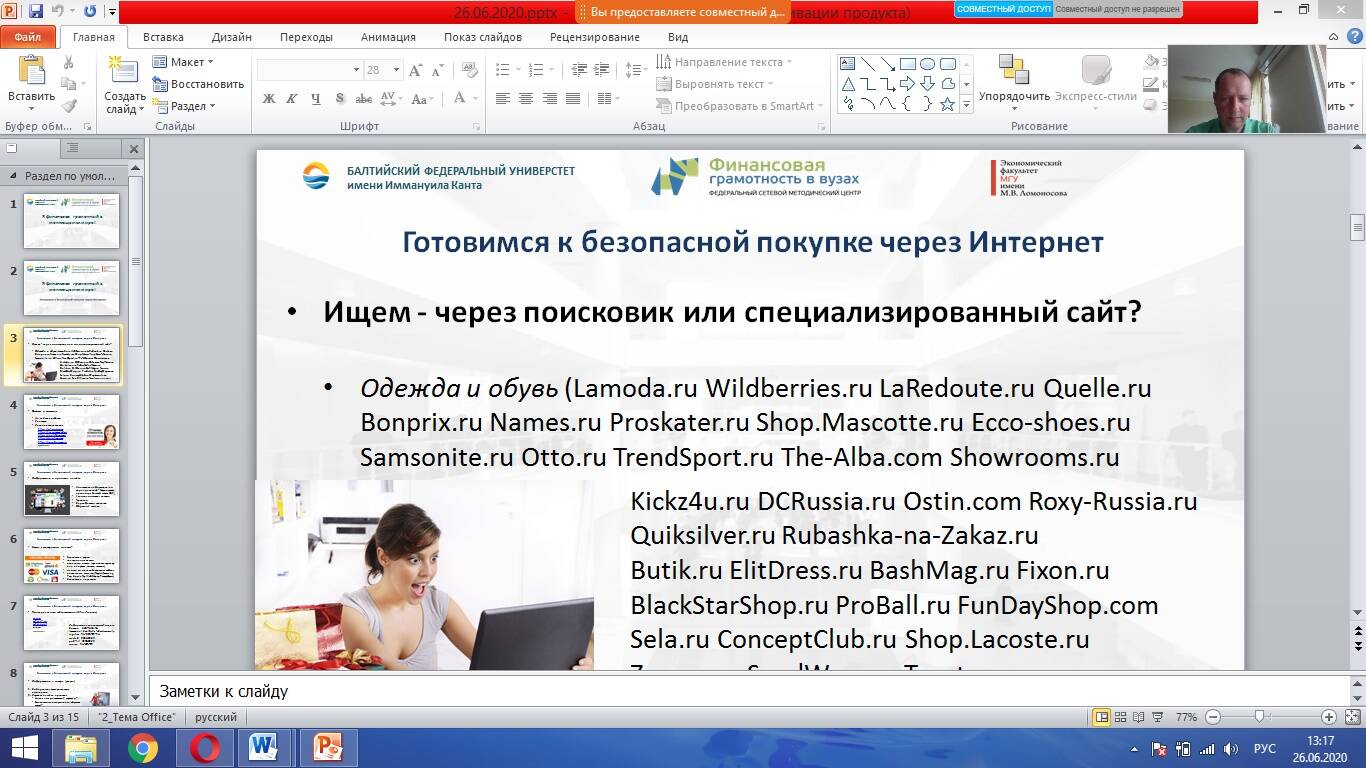Toggle Bold (Ж) formatting
This screenshot has width=1366, height=768.
pyautogui.click(x=269, y=99)
